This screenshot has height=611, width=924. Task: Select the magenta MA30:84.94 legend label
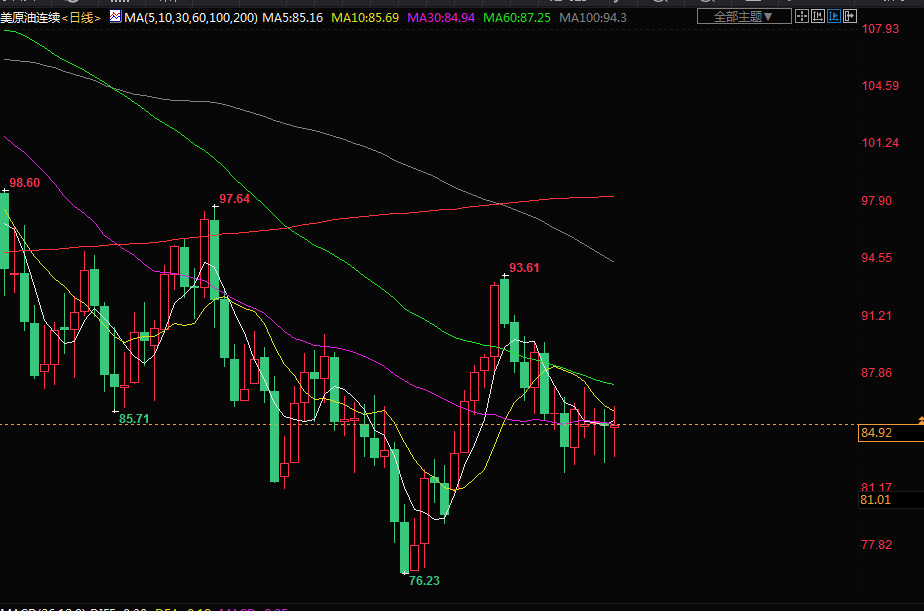[x=441, y=18]
